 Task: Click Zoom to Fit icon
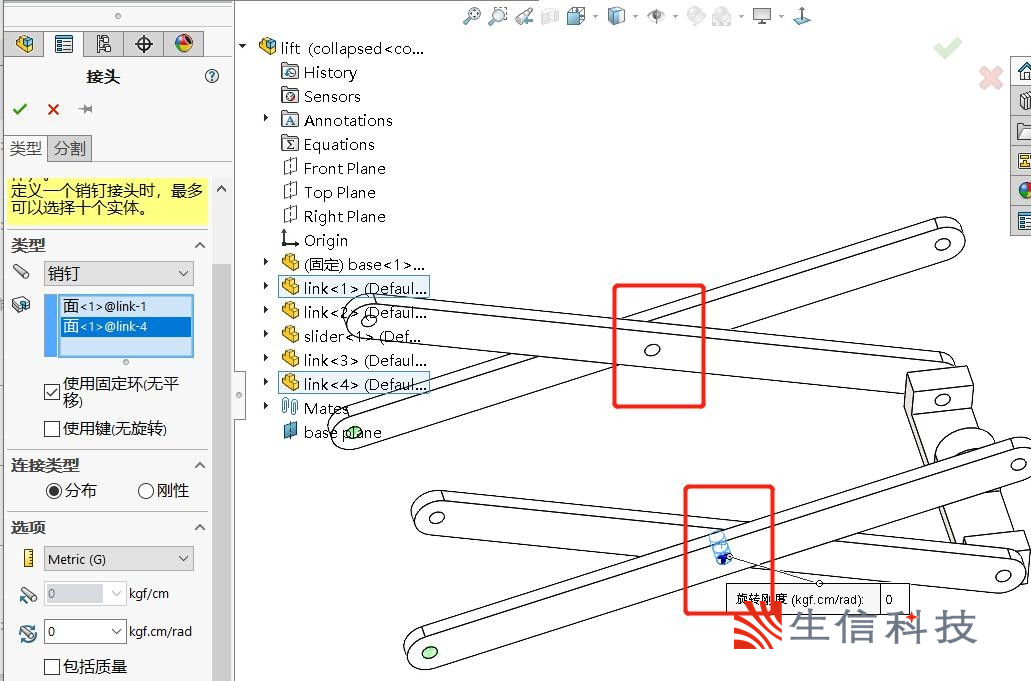[x=471, y=16]
